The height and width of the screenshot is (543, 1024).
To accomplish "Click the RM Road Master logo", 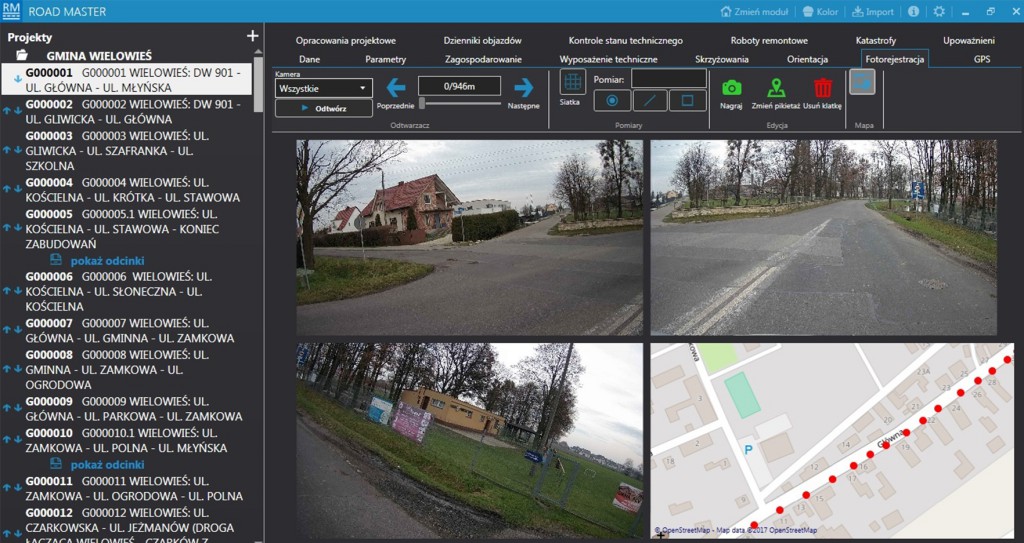I will tap(12, 11).
